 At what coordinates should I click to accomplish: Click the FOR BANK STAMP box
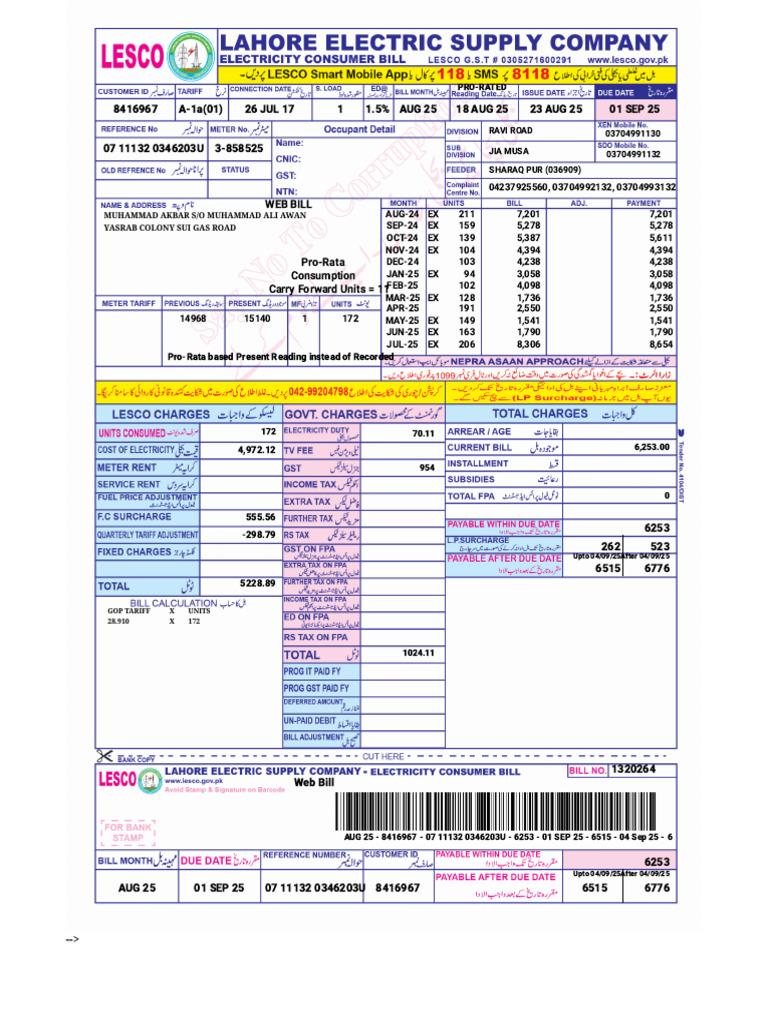coord(128,832)
